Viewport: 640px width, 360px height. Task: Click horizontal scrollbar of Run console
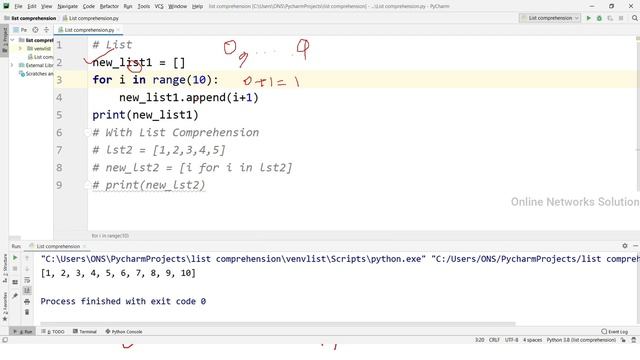(x=278, y=324)
